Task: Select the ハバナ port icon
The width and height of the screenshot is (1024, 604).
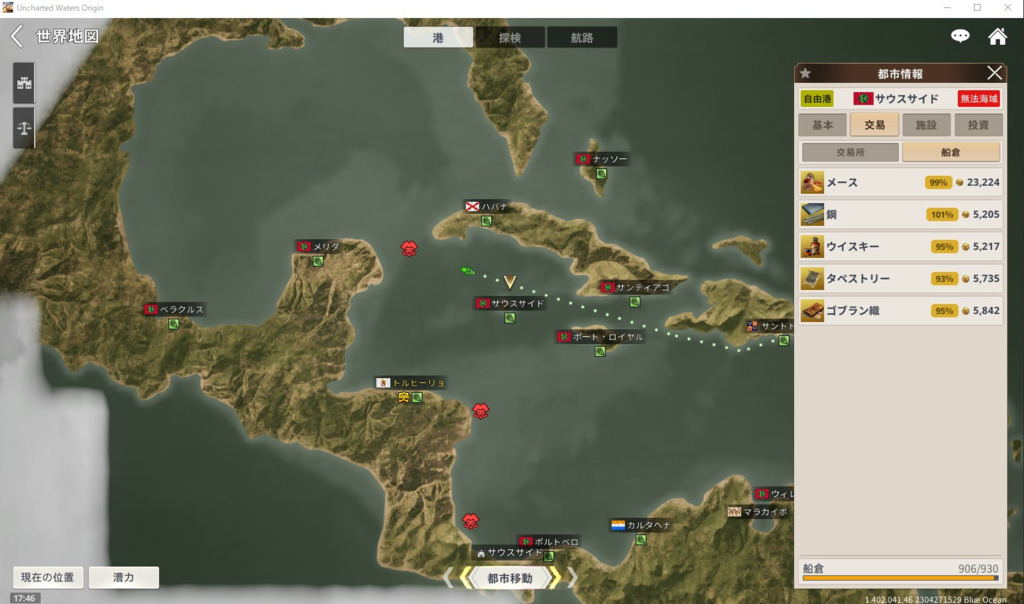Action: pyautogui.click(x=486, y=221)
